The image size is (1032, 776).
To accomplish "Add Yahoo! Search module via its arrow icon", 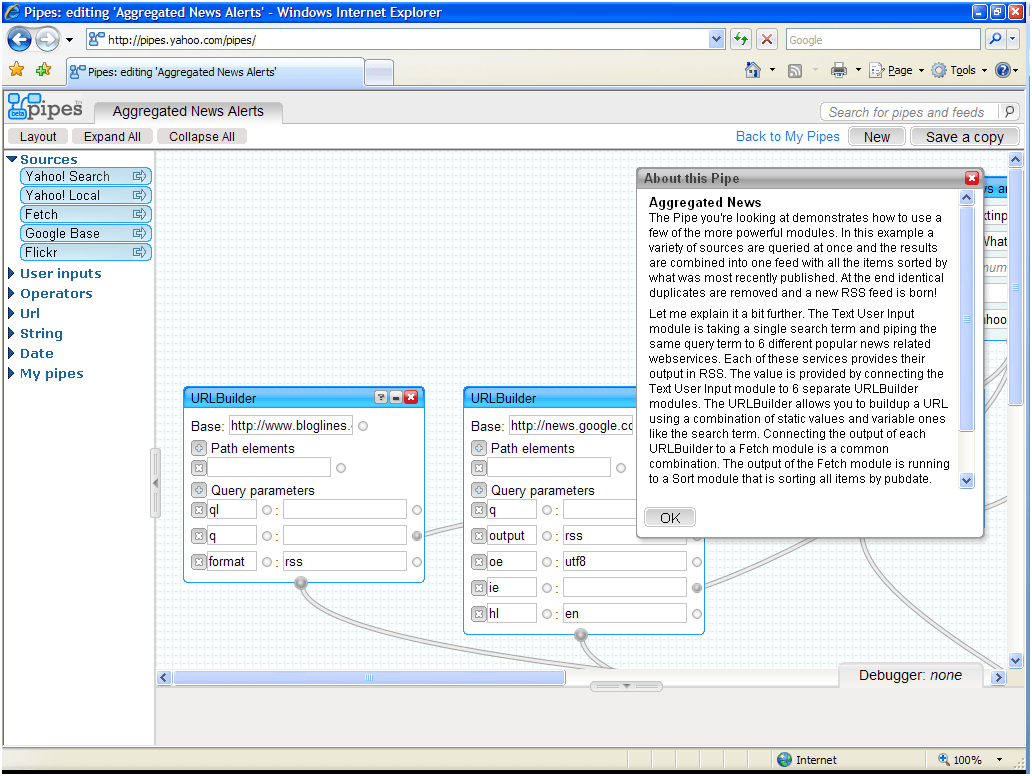I will tap(139, 176).
